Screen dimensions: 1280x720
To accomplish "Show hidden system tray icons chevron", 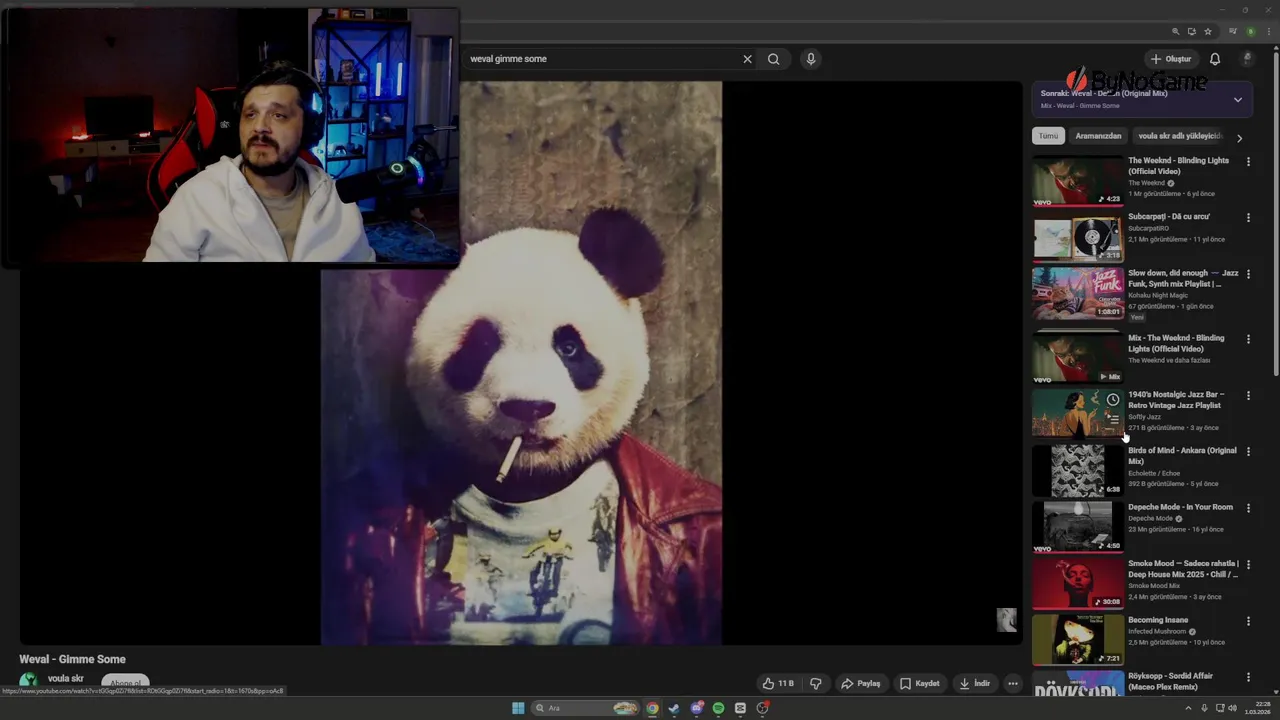I will coord(1190,708).
